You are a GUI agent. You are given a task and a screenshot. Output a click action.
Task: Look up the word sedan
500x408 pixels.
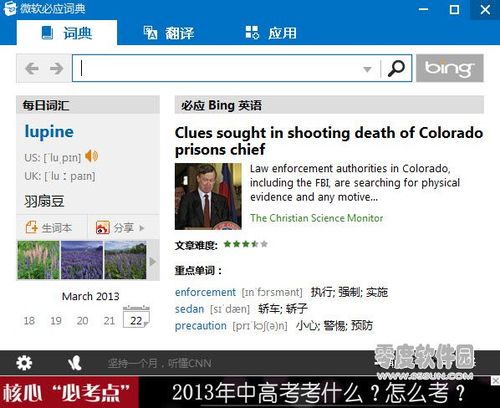coord(189,309)
